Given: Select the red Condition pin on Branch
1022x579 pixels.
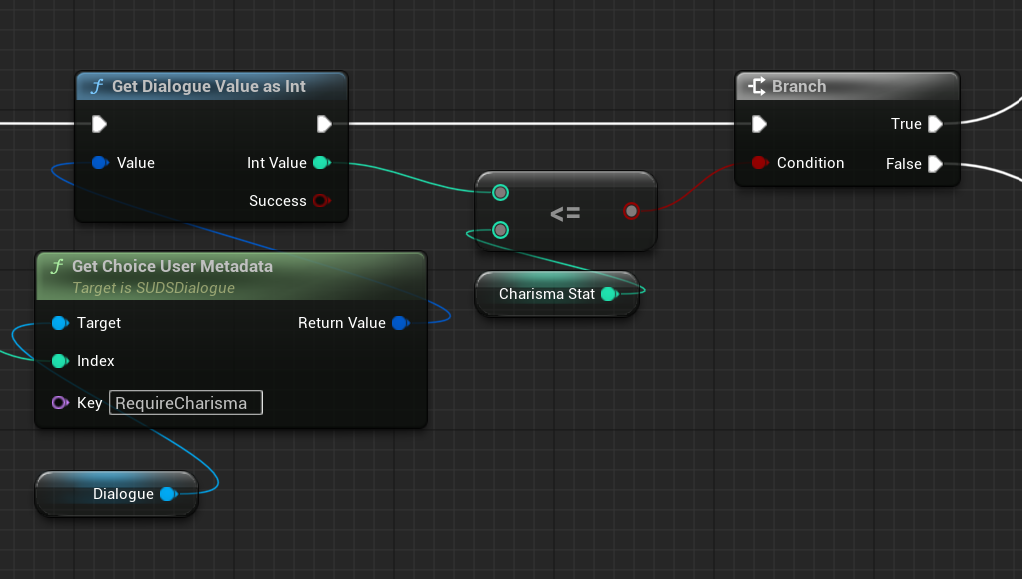Looking at the screenshot, I should coord(759,163).
